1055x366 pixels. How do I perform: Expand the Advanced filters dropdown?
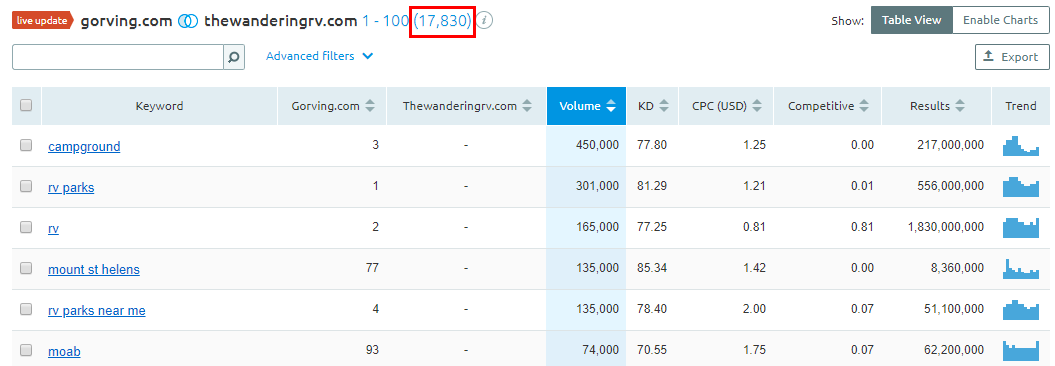(x=320, y=57)
